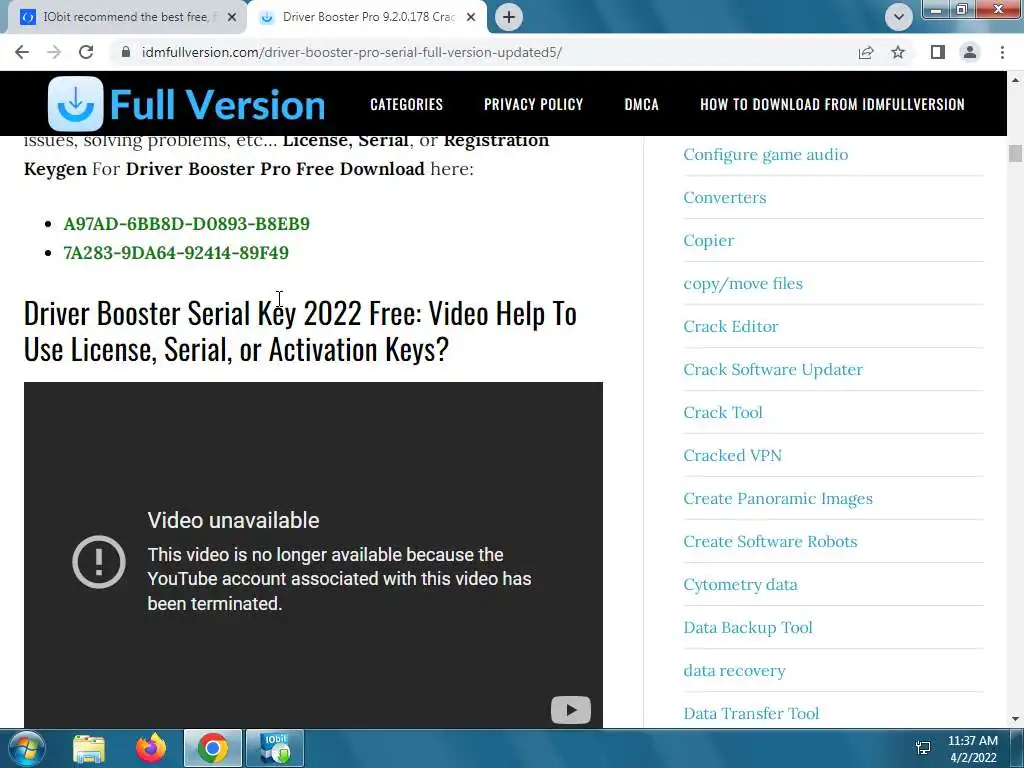The height and width of the screenshot is (768, 1024).
Task: Click the video unavailable exclamation icon
Action: [x=99, y=562]
